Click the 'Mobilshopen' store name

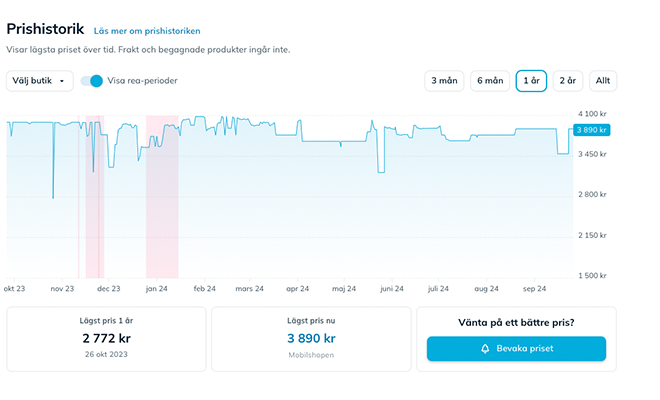(x=311, y=355)
